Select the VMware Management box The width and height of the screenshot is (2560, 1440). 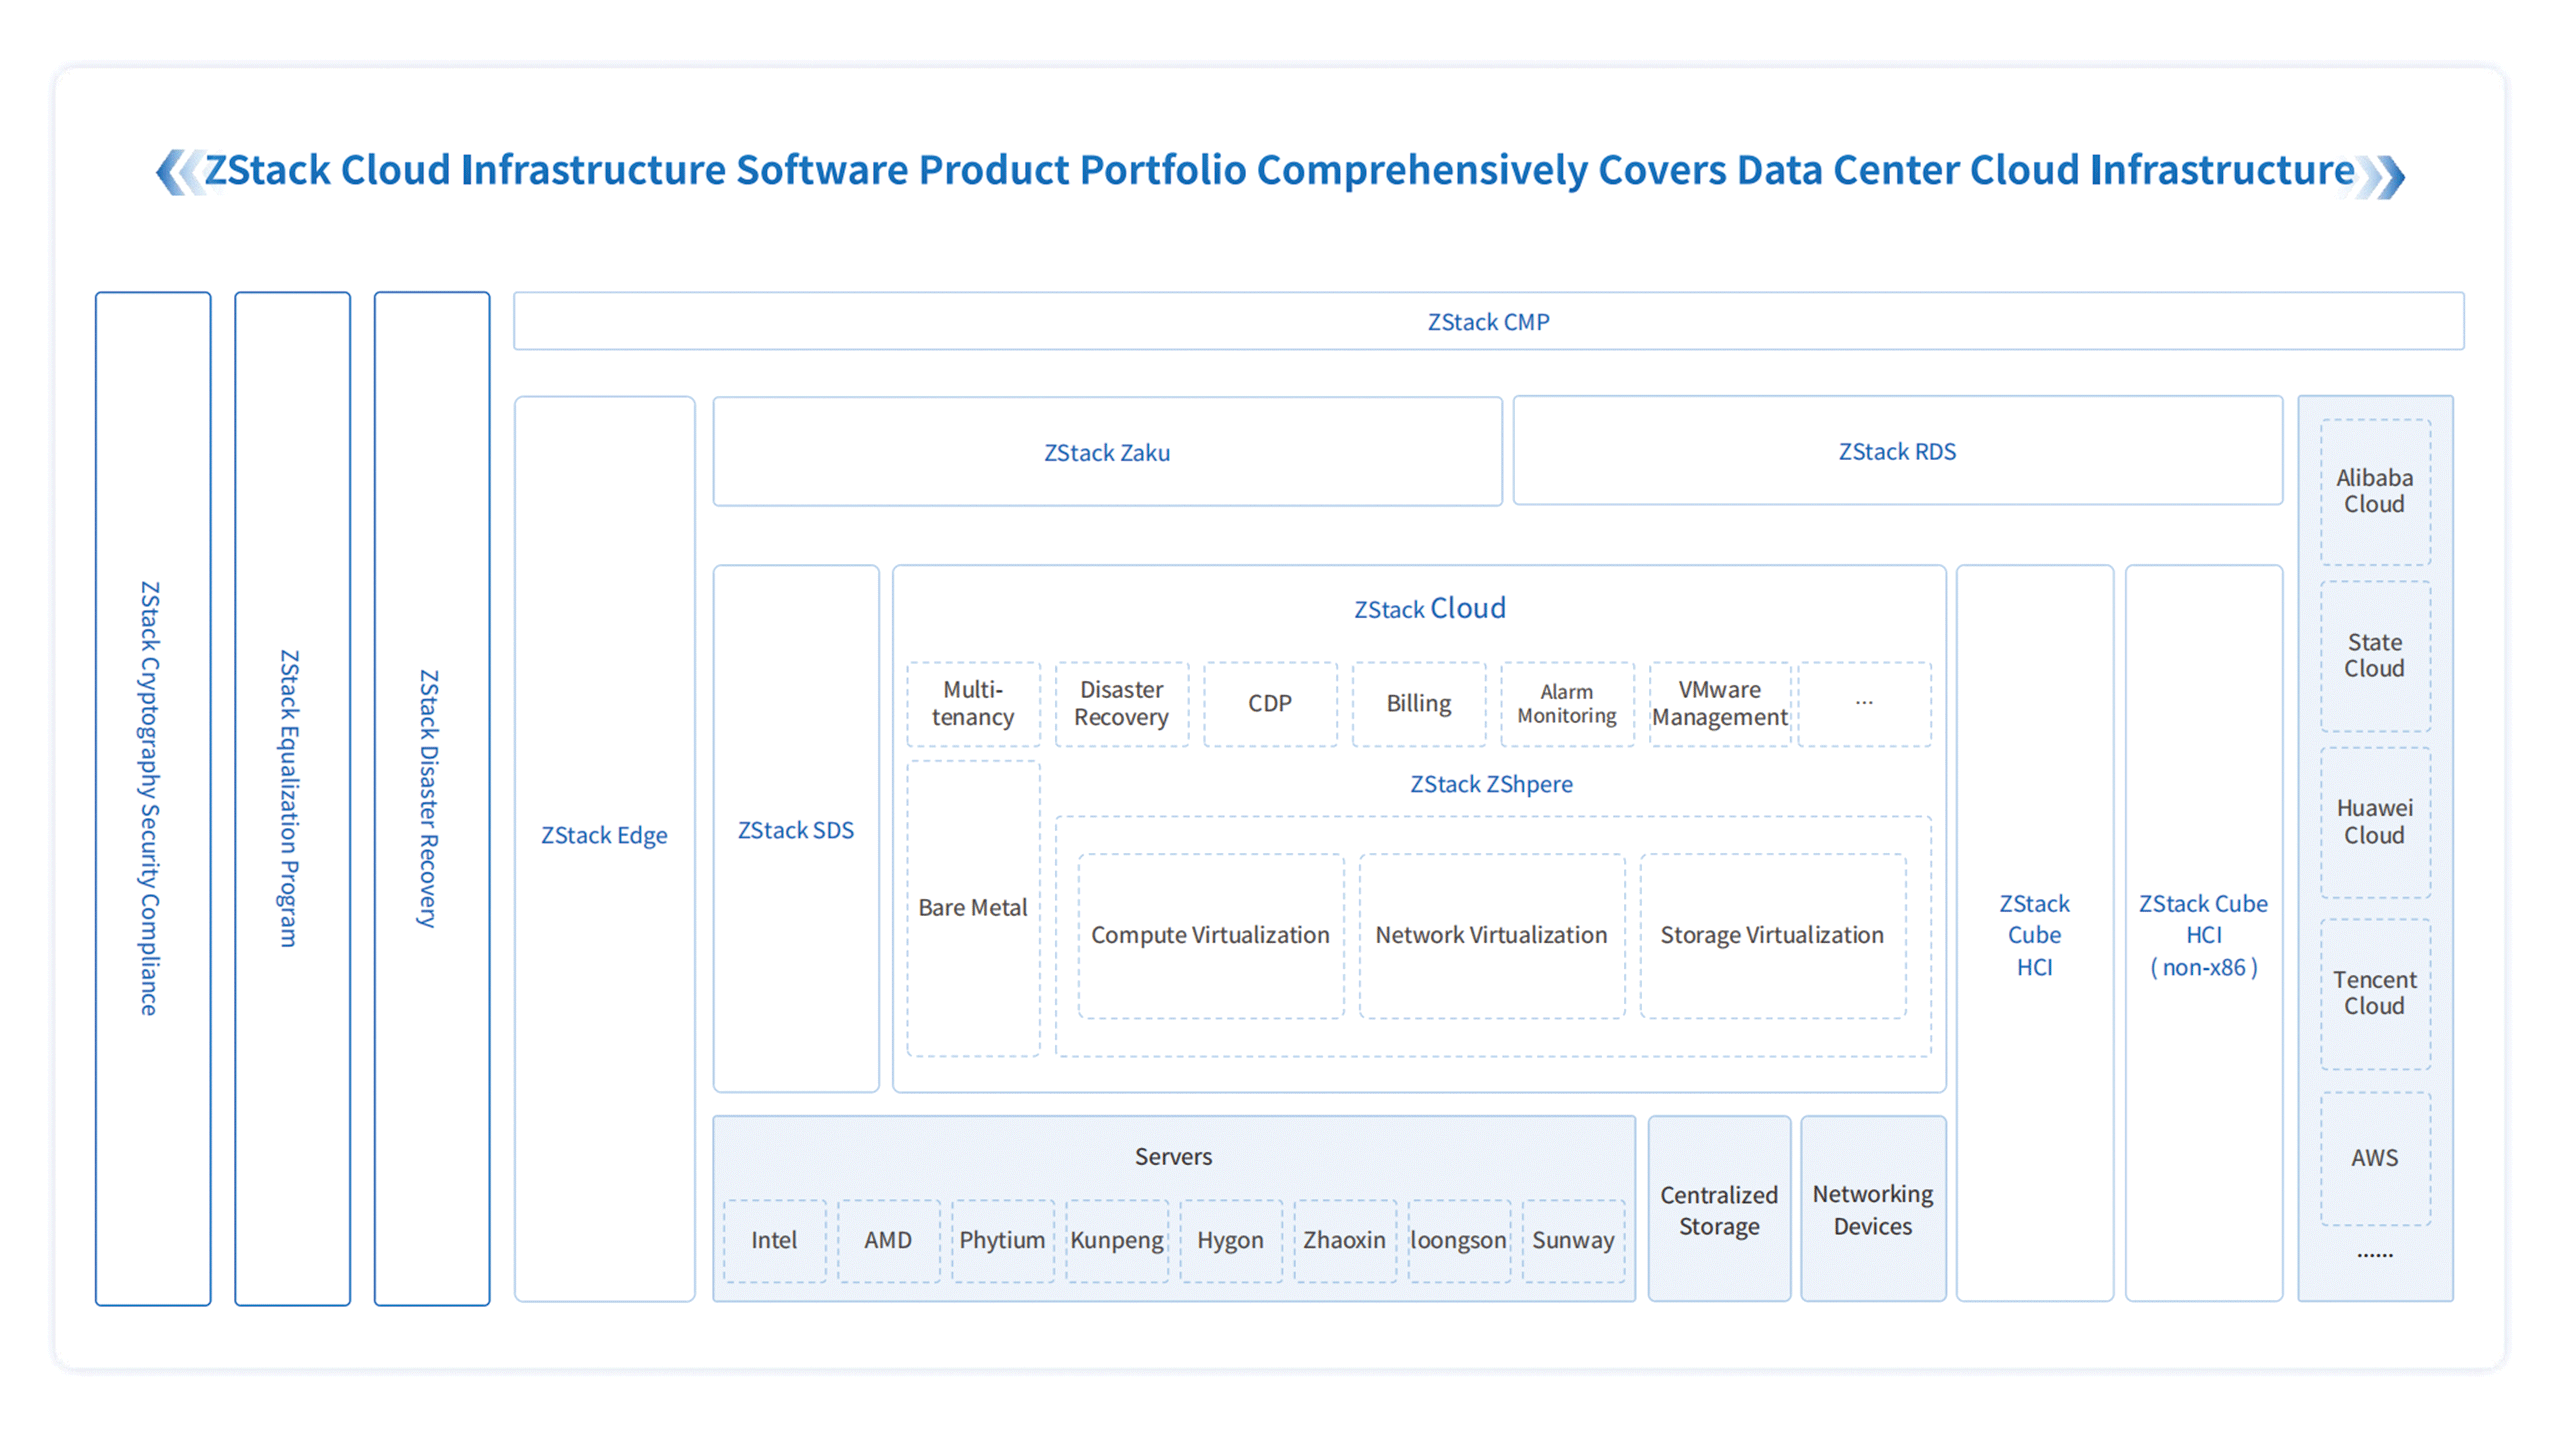coord(1720,703)
